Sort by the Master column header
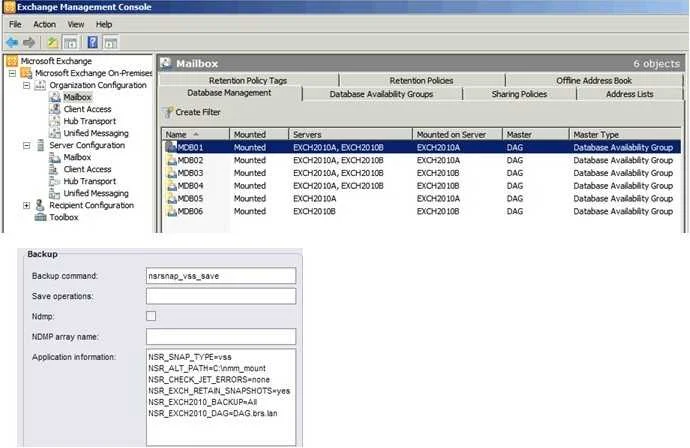 536,134
